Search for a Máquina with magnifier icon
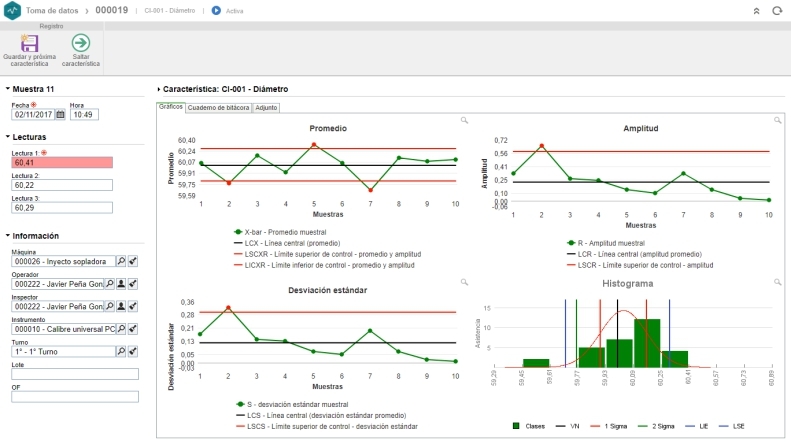Screen dimensions: 791x444 121,260
